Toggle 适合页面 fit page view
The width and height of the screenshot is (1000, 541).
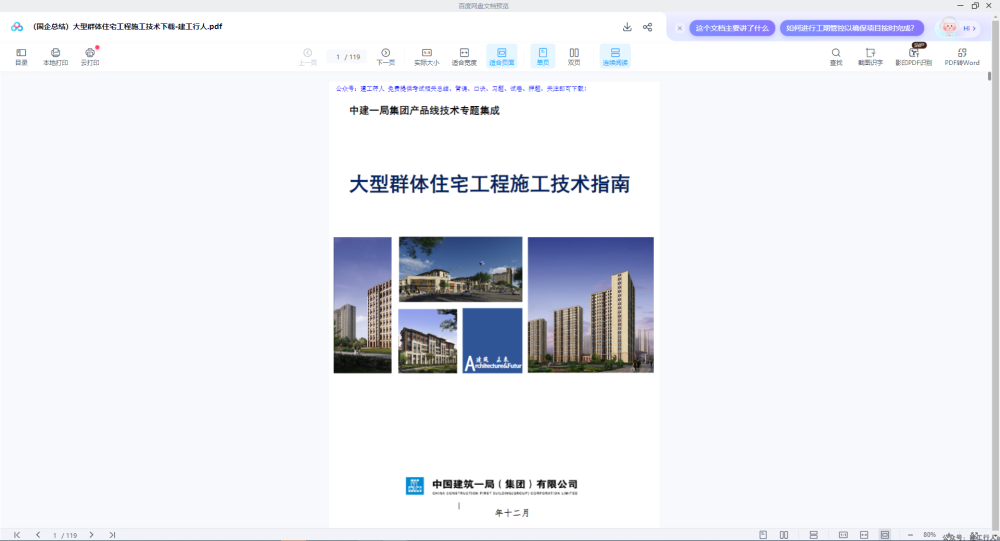coord(501,56)
